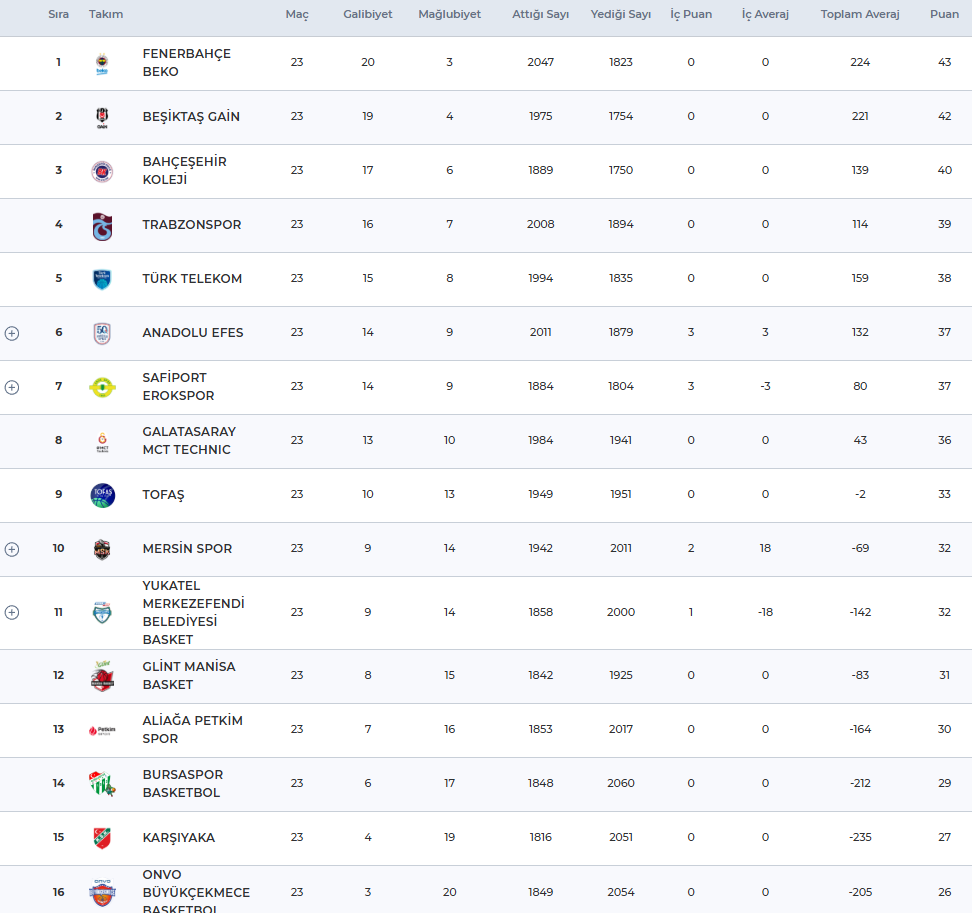This screenshot has width=972, height=913.
Task: Expand the Safiport Erokspor row details
Action: coord(12,387)
